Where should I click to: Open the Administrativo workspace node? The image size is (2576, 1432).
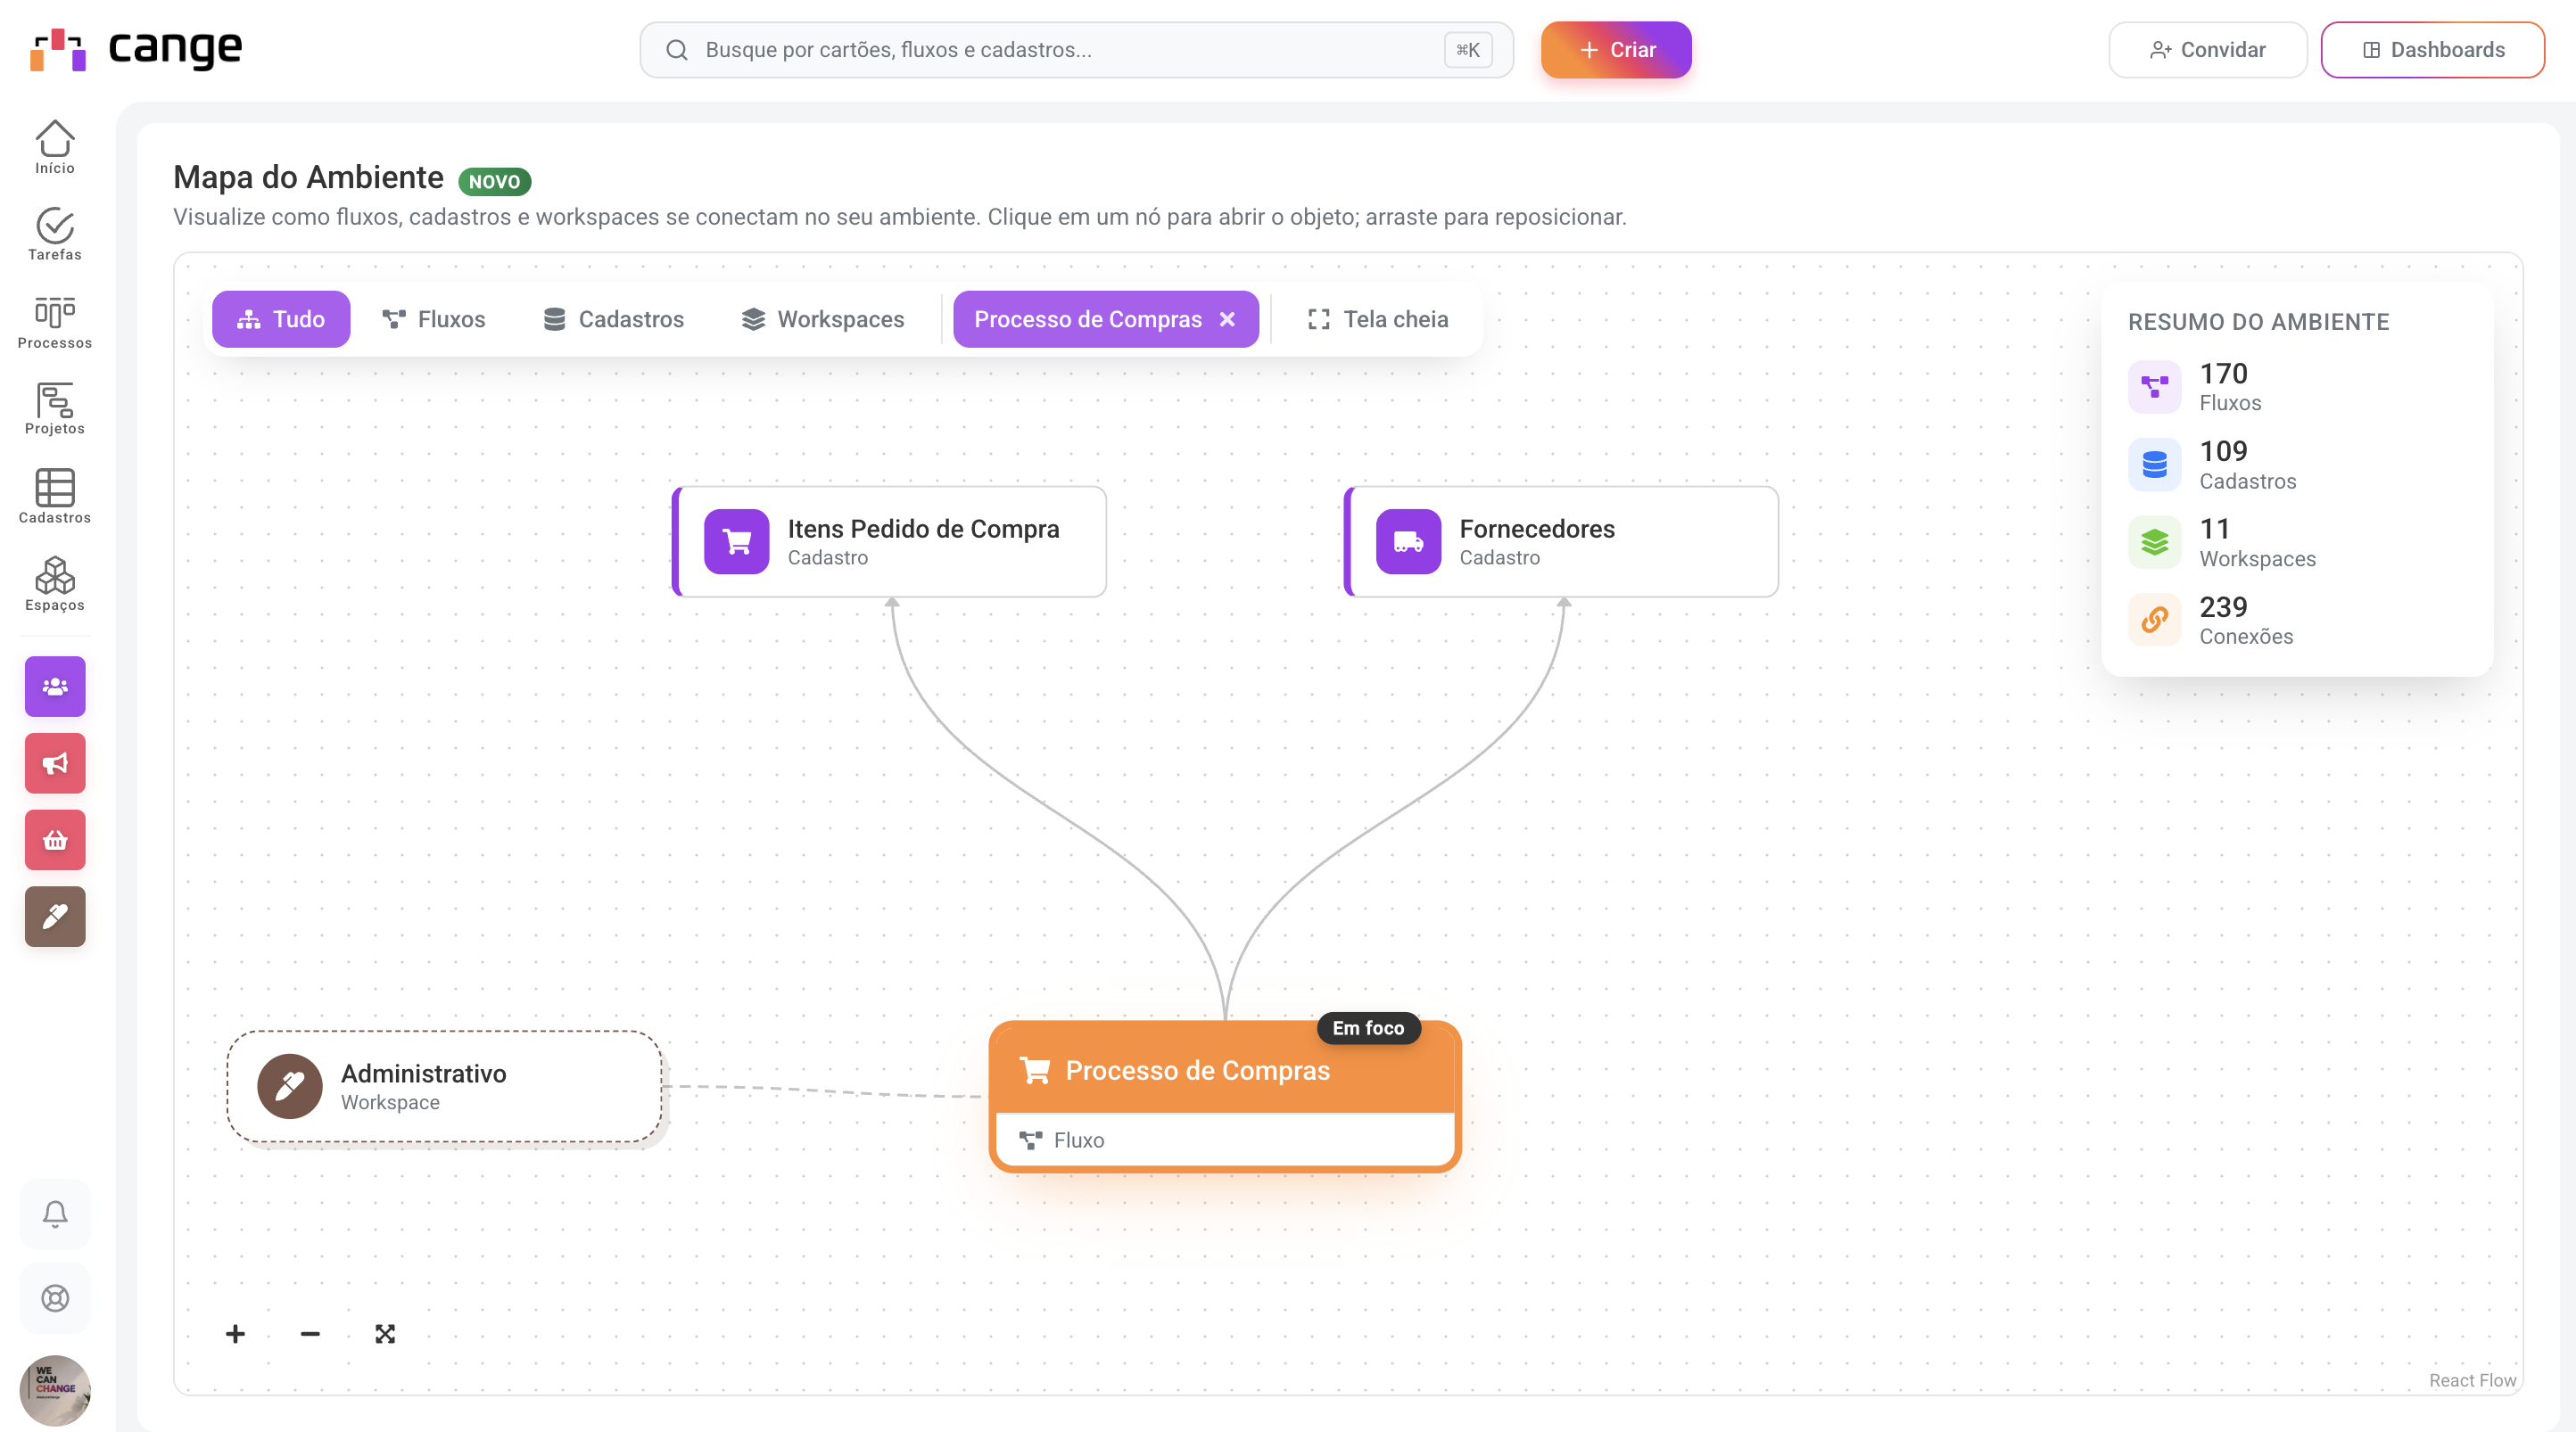click(445, 1087)
